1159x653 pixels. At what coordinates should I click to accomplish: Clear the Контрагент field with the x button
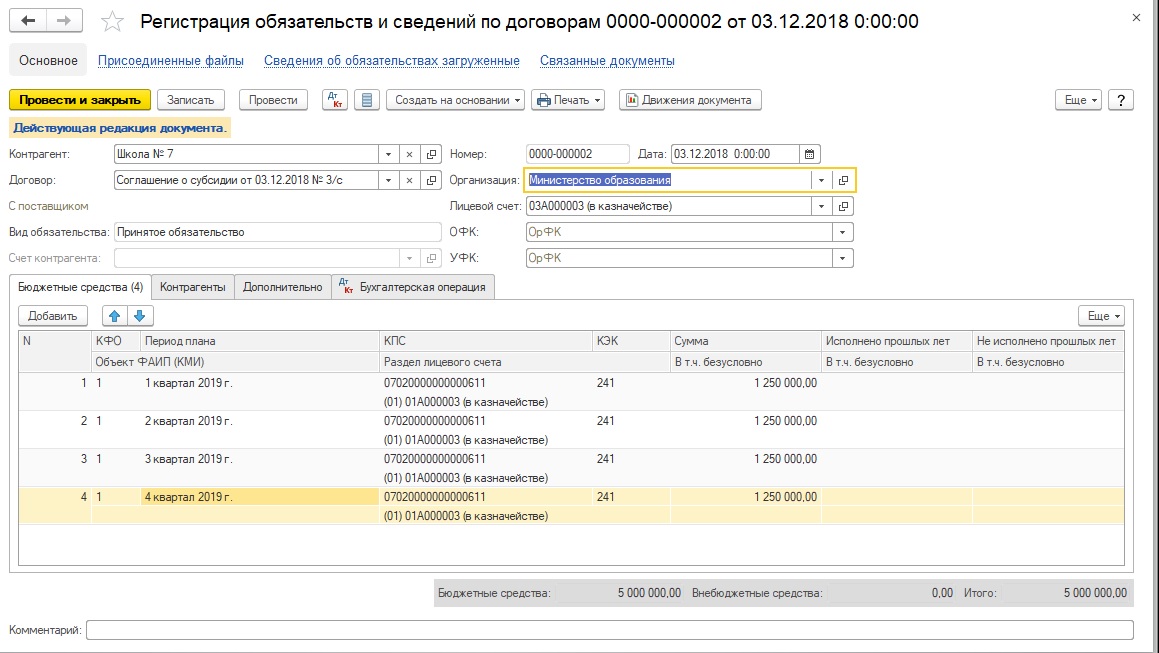(409, 155)
